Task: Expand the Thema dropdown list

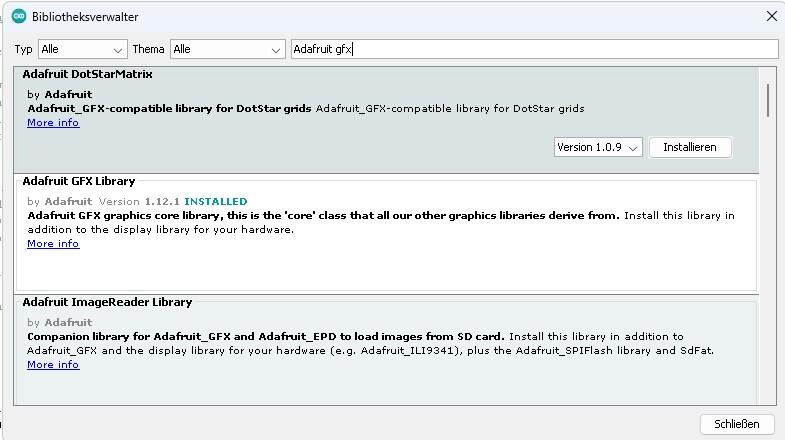Action: 228,49
